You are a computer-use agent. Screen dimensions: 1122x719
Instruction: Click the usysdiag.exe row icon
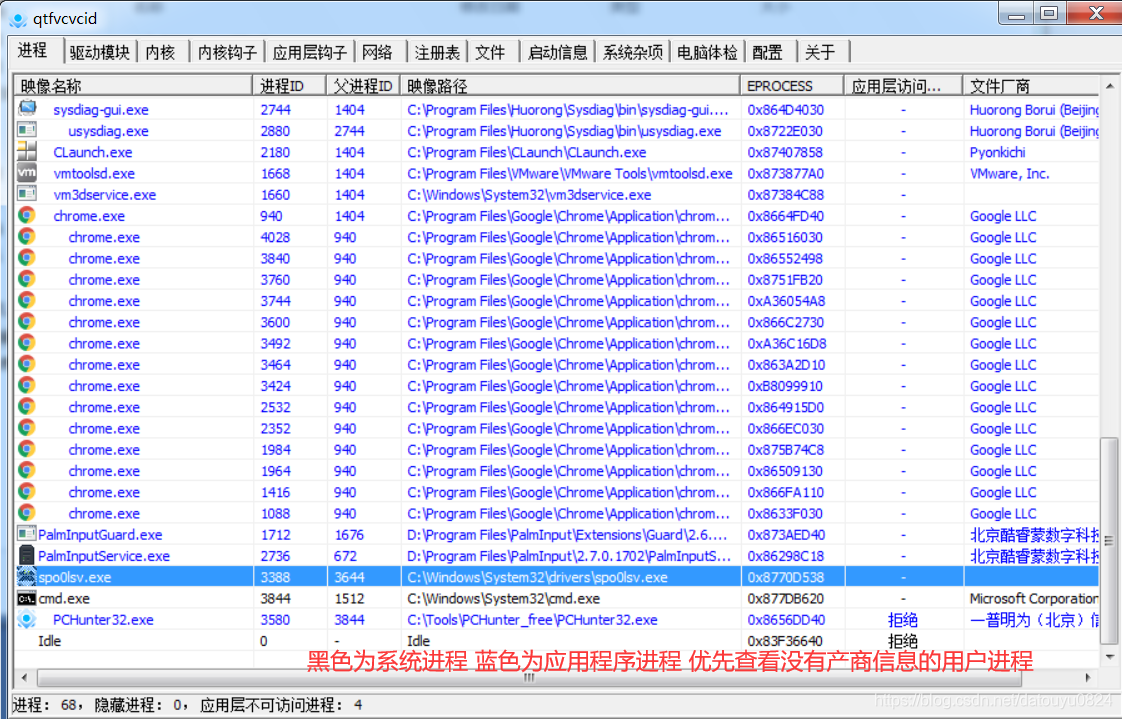(x=27, y=130)
